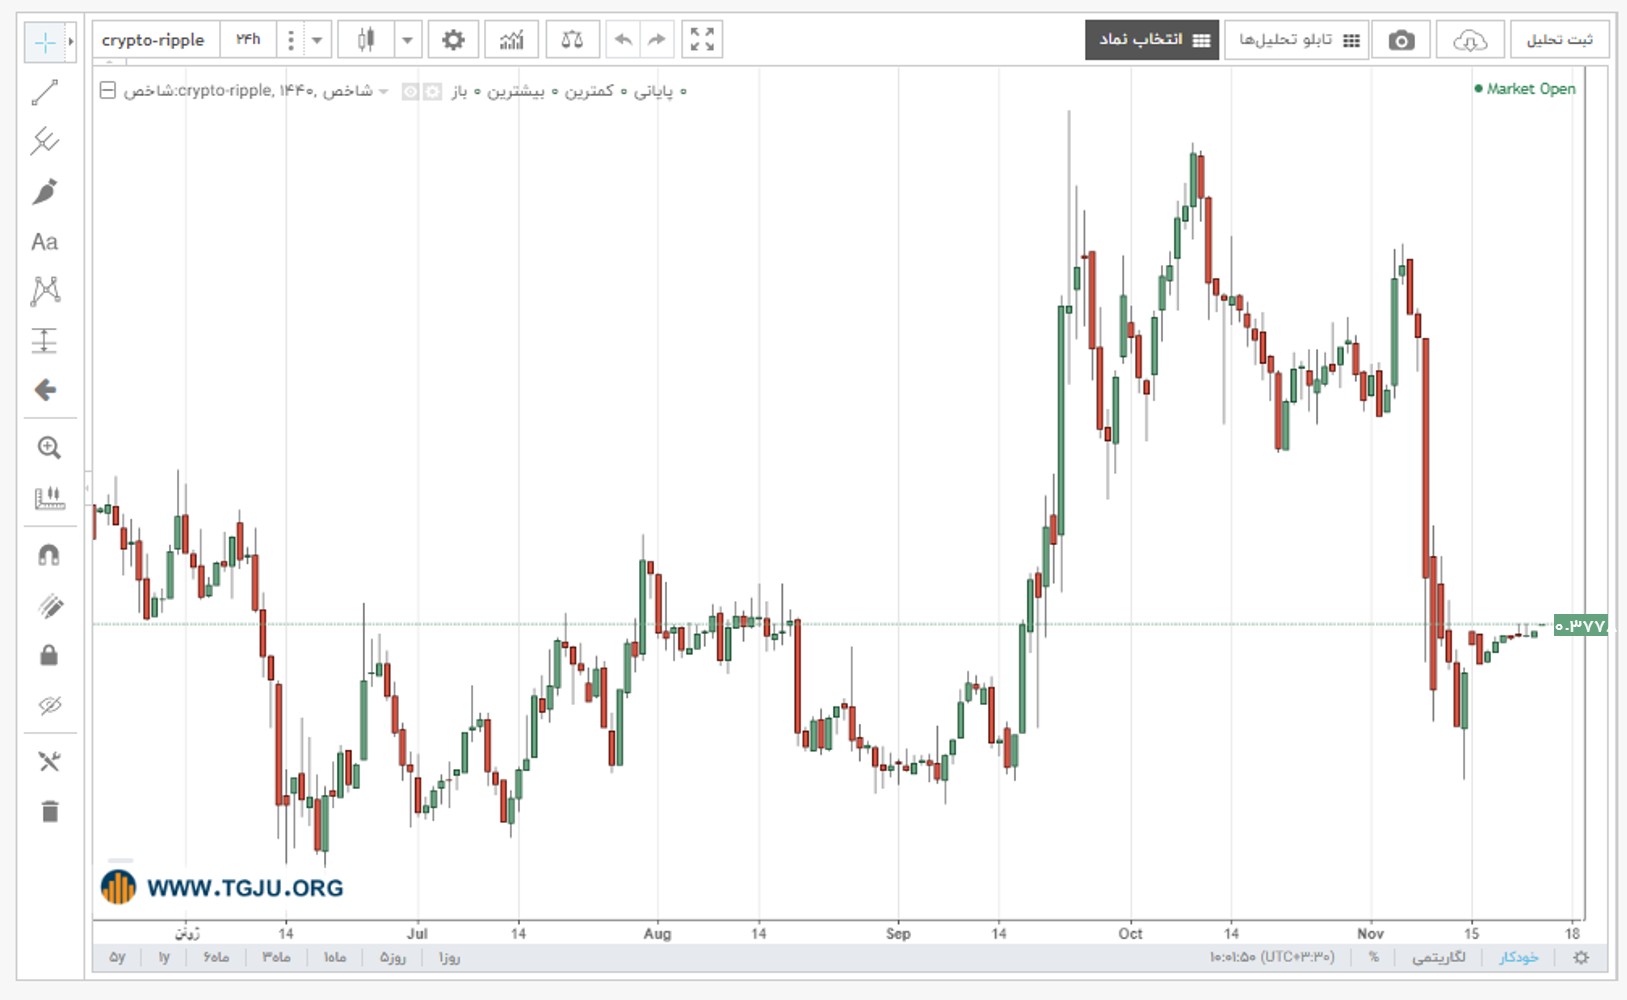Expand crosshair tool flyout arrow
The image size is (1627, 1000).
click(x=70, y=42)
